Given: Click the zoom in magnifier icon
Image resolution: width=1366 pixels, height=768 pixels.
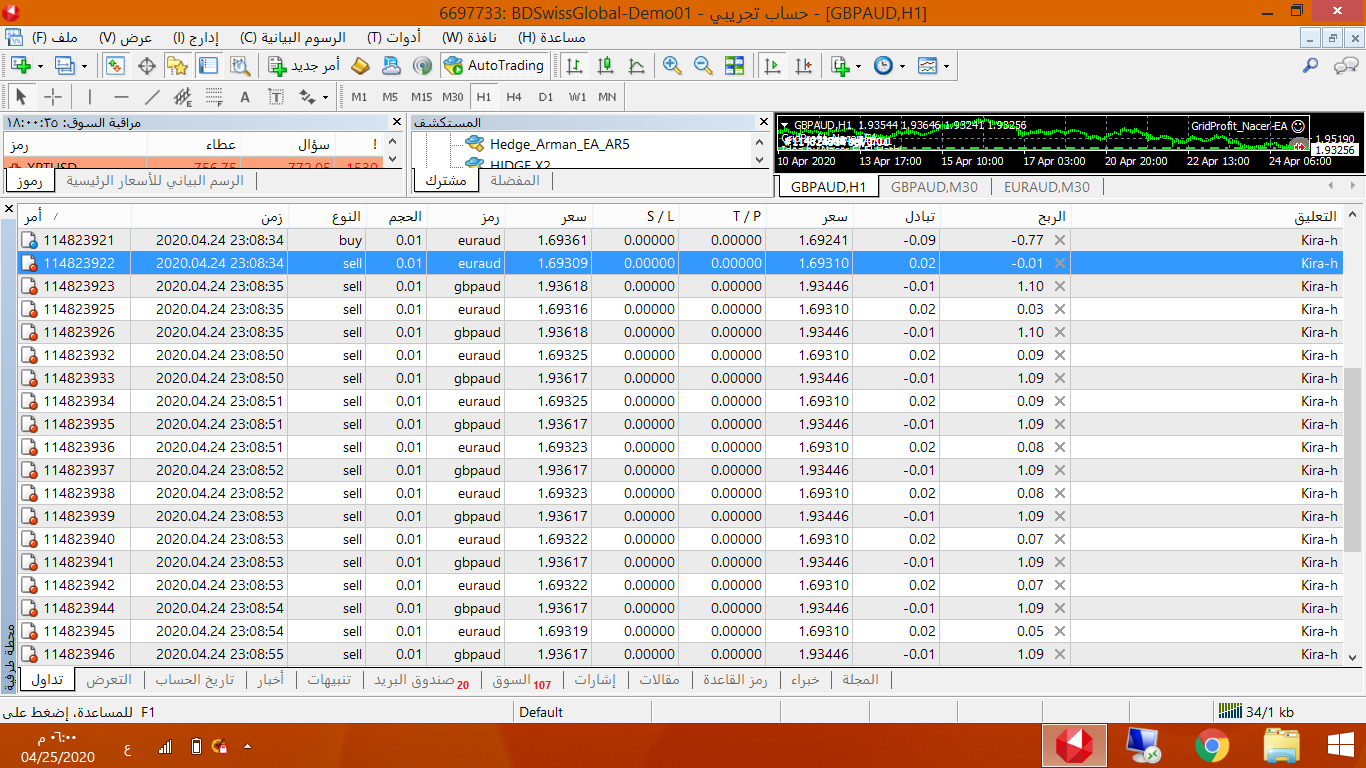Looking at the screenshot, I should [672, 66].
